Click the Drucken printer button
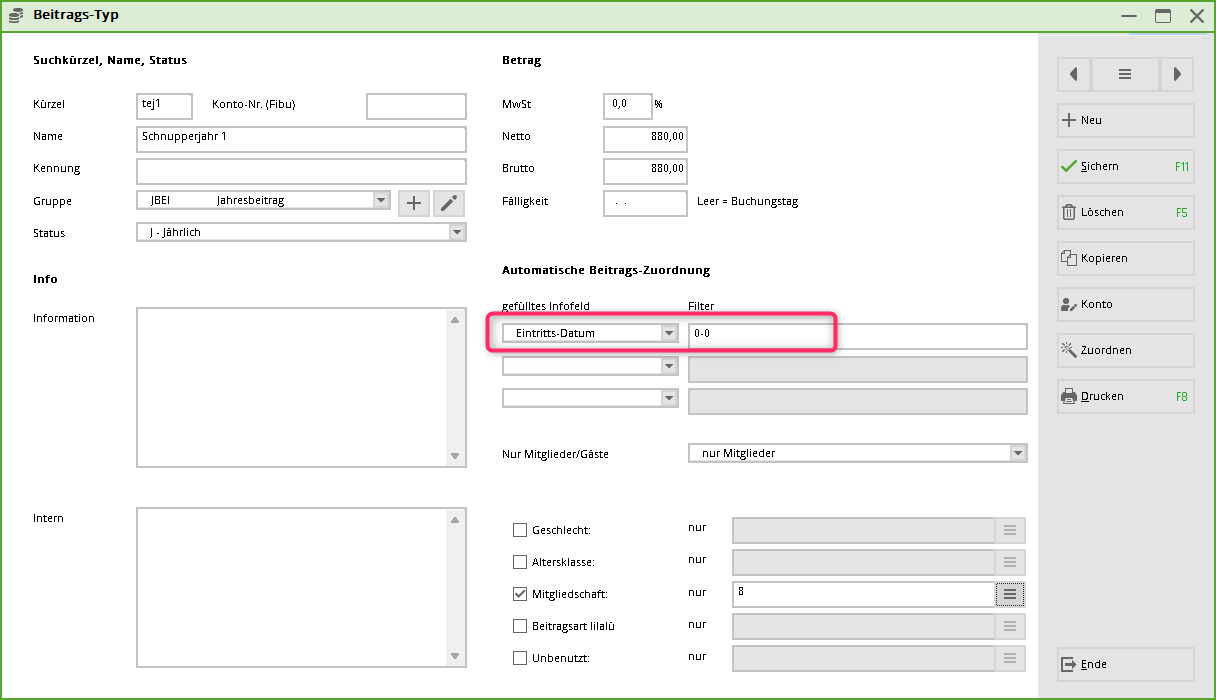 pyautogui.click(x=1125, y=396)
